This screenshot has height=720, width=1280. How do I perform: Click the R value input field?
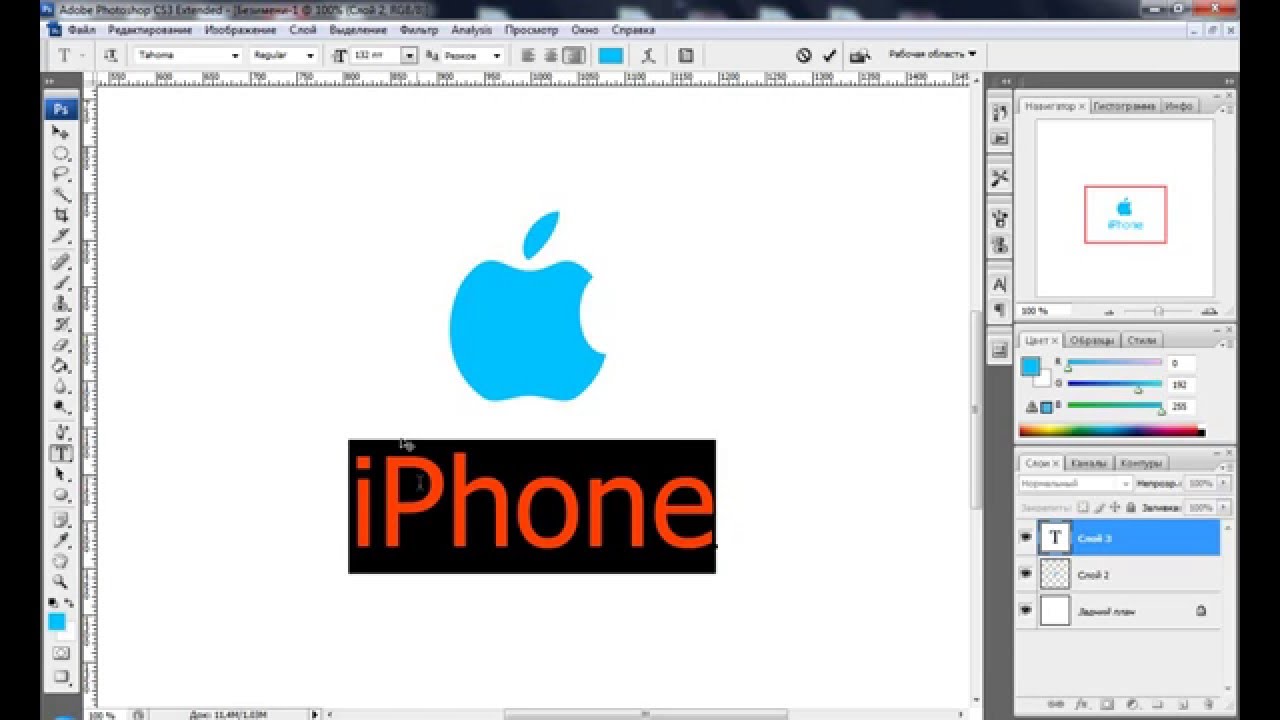coord(1181,363)
